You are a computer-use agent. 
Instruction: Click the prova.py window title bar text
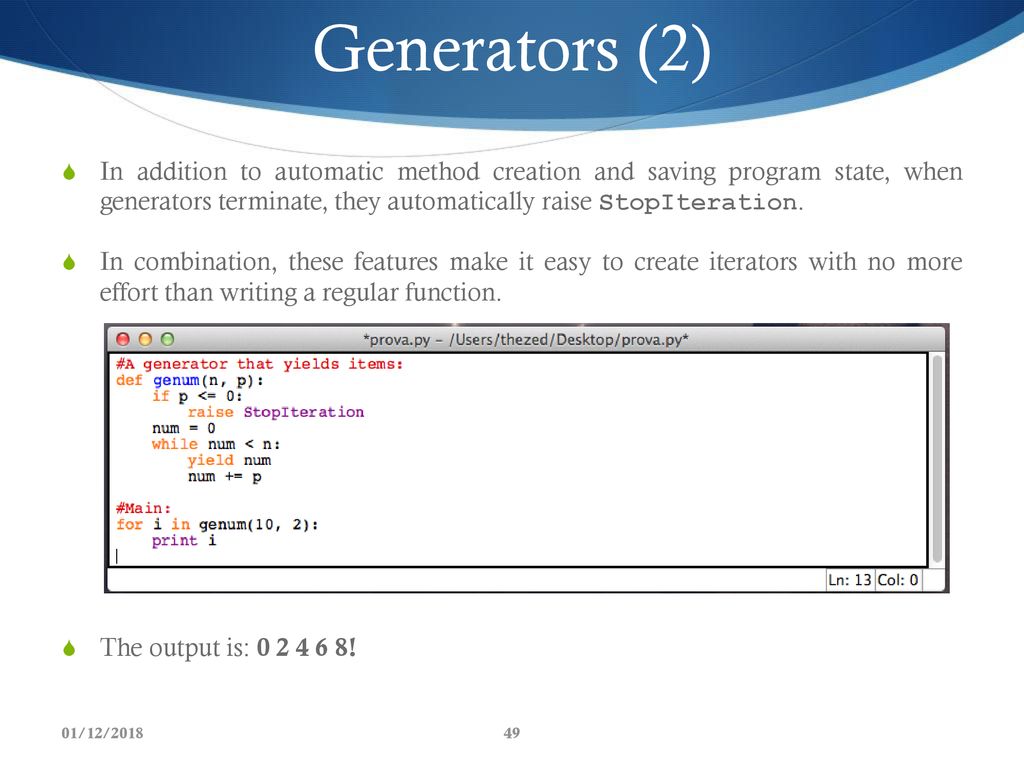[526, 340]
